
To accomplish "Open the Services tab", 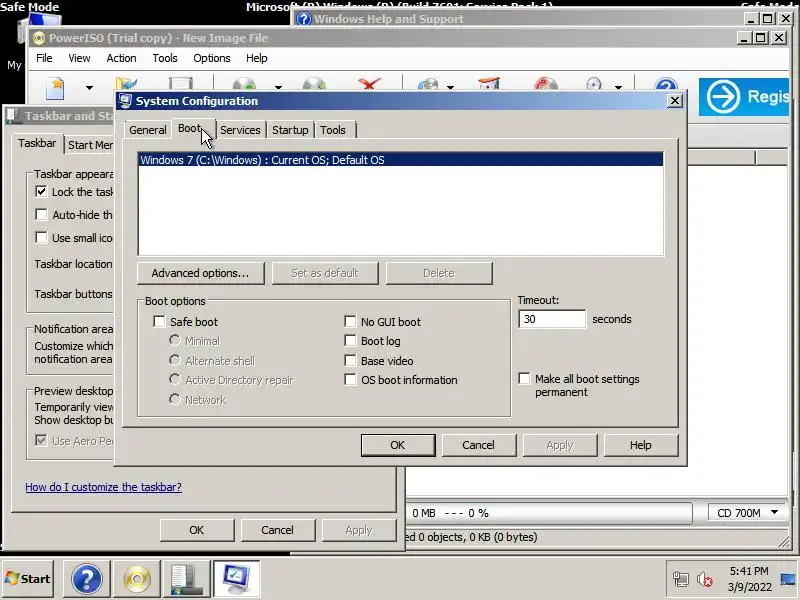I will click(x=240, y=130).
